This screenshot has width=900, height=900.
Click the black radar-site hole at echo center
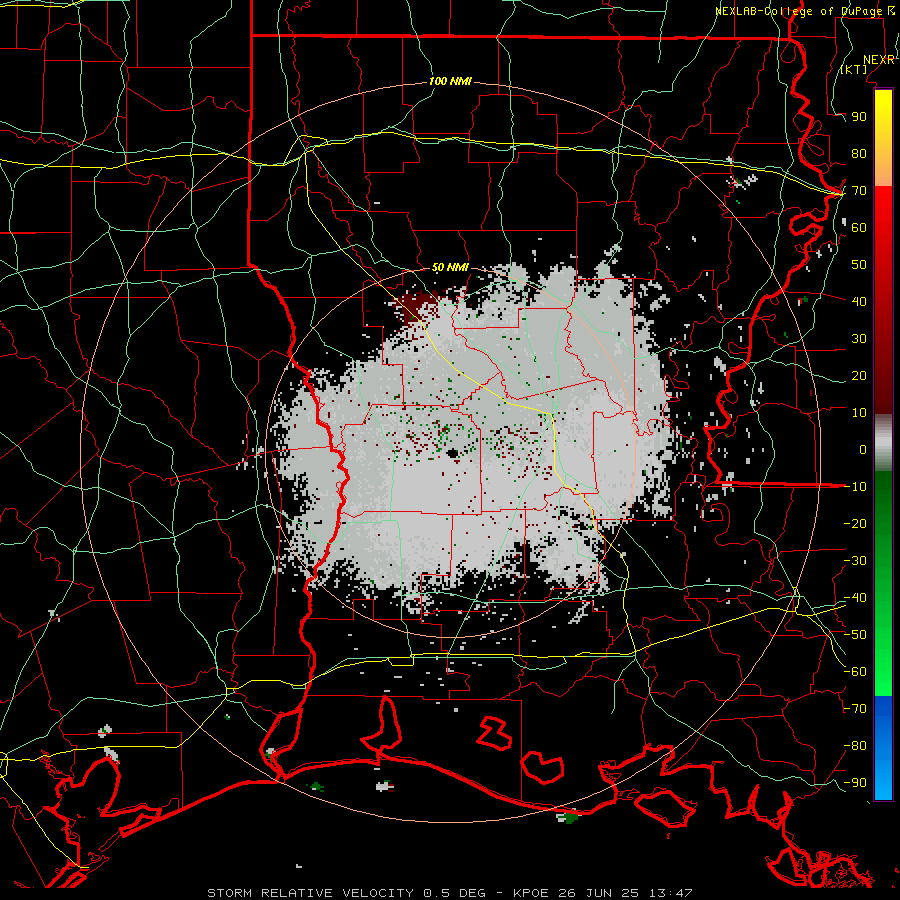click(x=453, y=454)
